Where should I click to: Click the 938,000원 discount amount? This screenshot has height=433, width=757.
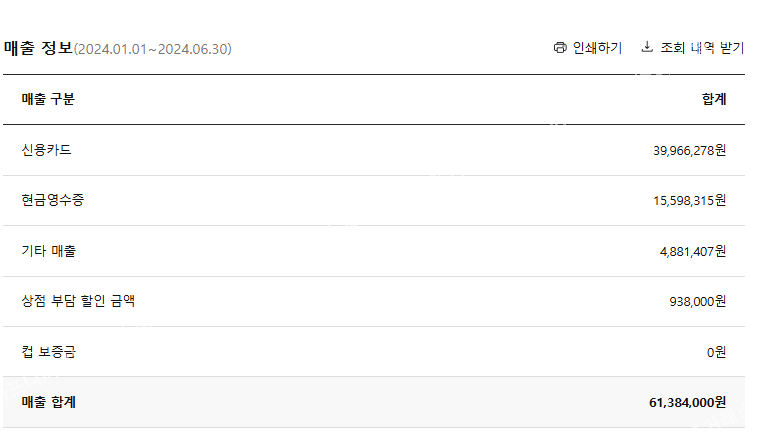click(x=697, y=301)
